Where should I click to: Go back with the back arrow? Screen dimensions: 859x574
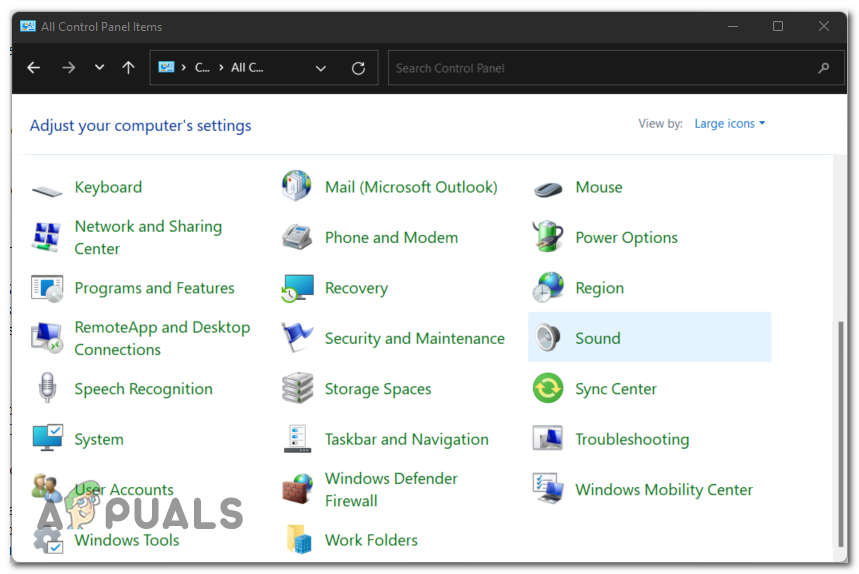[34, 68]
